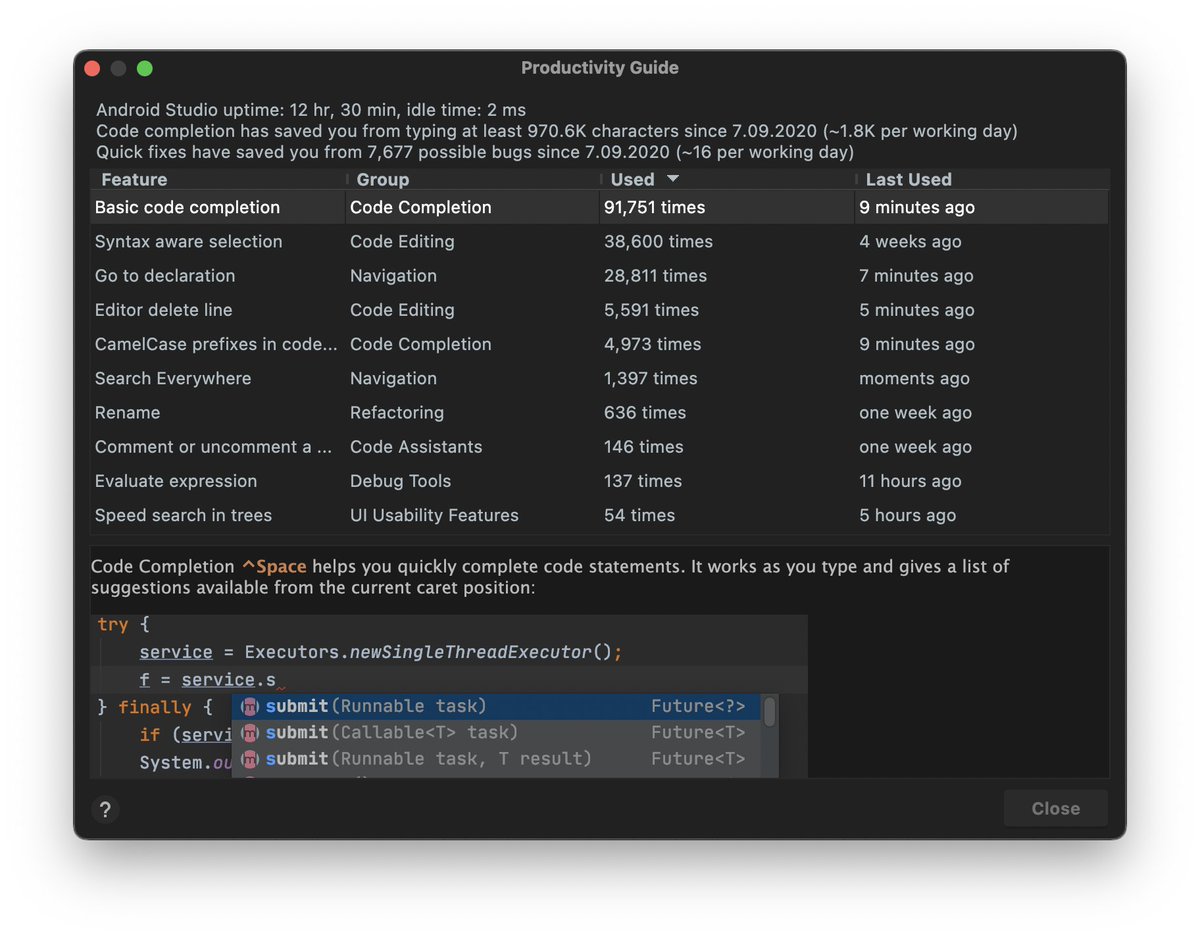
Task: Click the 5 minutes ago cell
Action: (916, 310)
